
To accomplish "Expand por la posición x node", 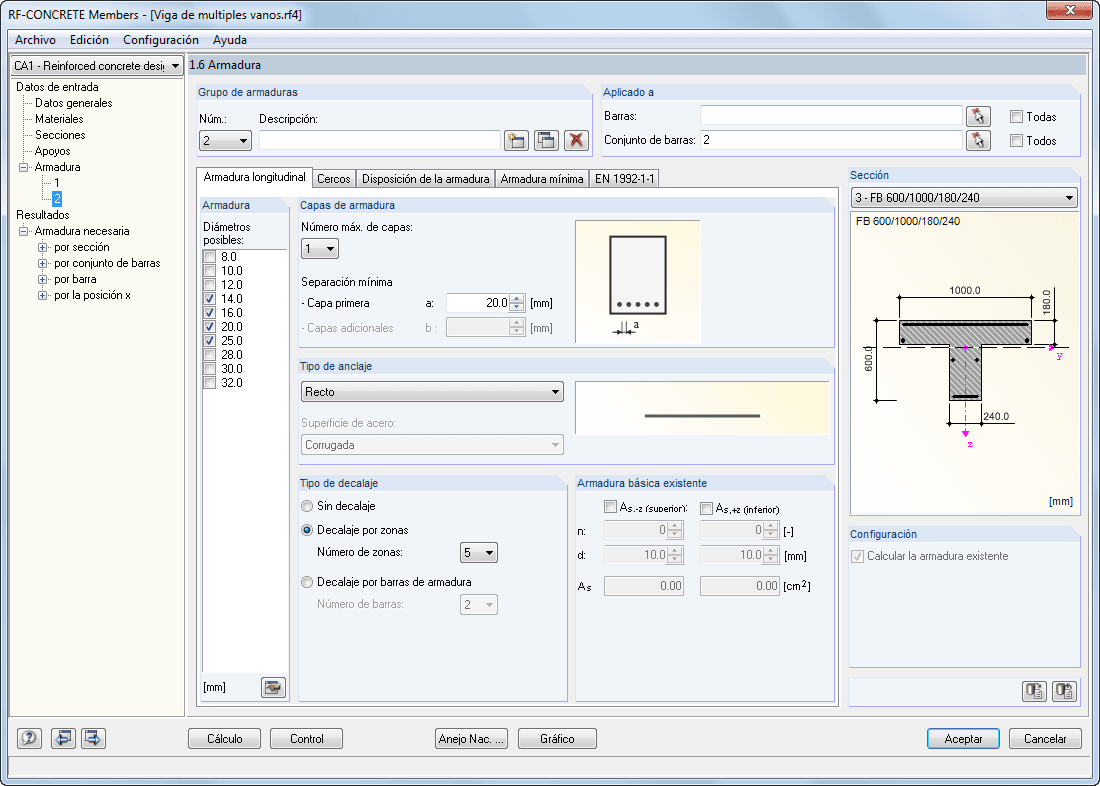I will coord(43,295).
